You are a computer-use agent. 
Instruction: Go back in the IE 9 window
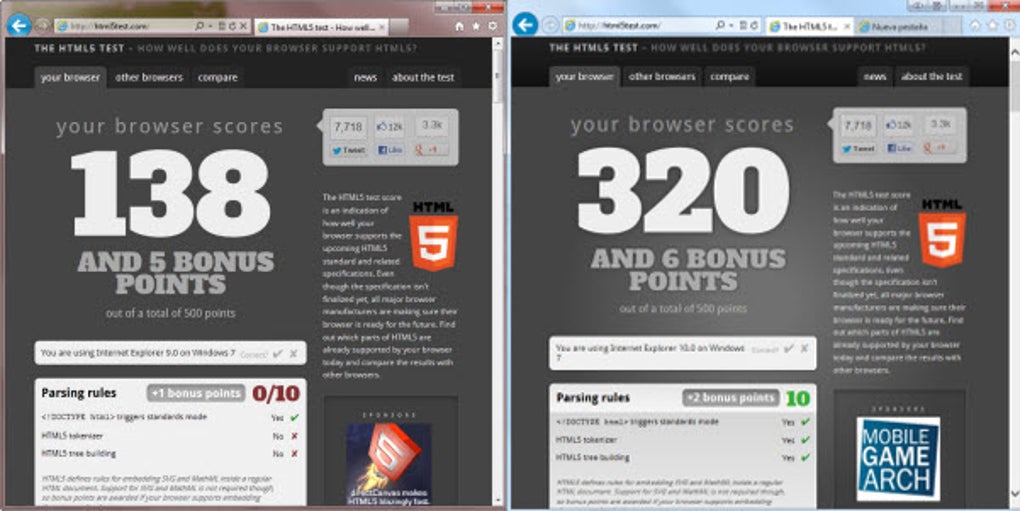tap(19, 26)
